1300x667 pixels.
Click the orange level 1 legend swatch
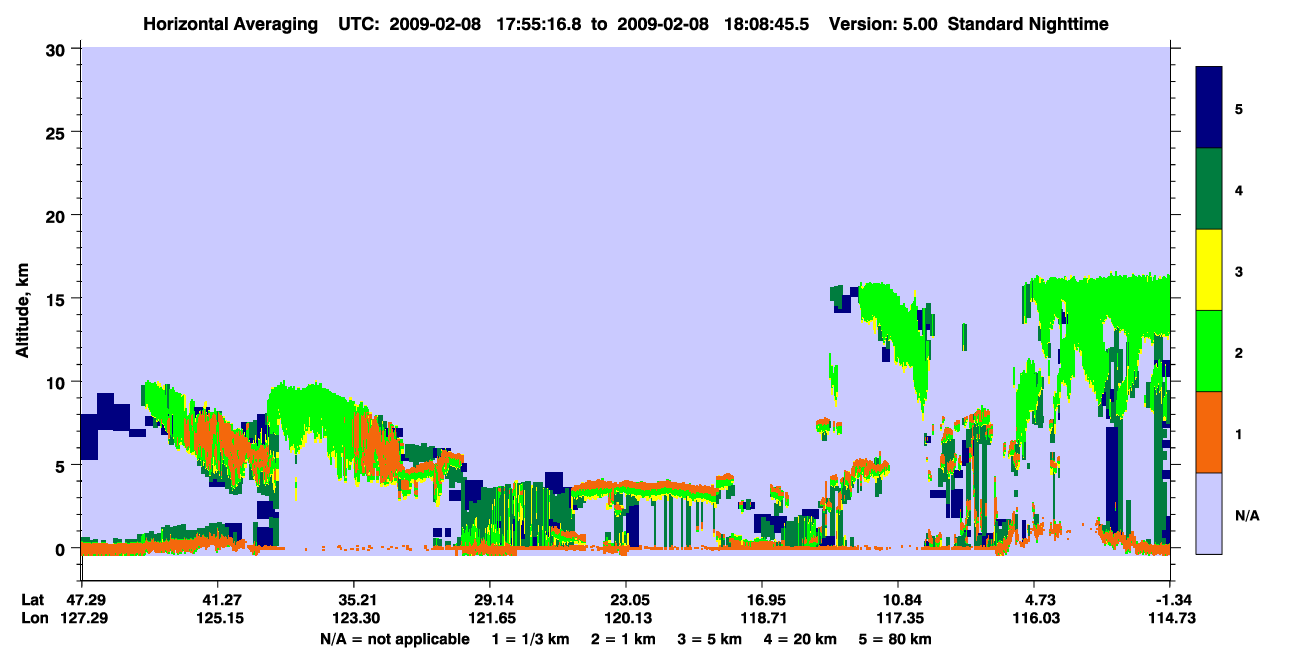tap(1209, 432)
